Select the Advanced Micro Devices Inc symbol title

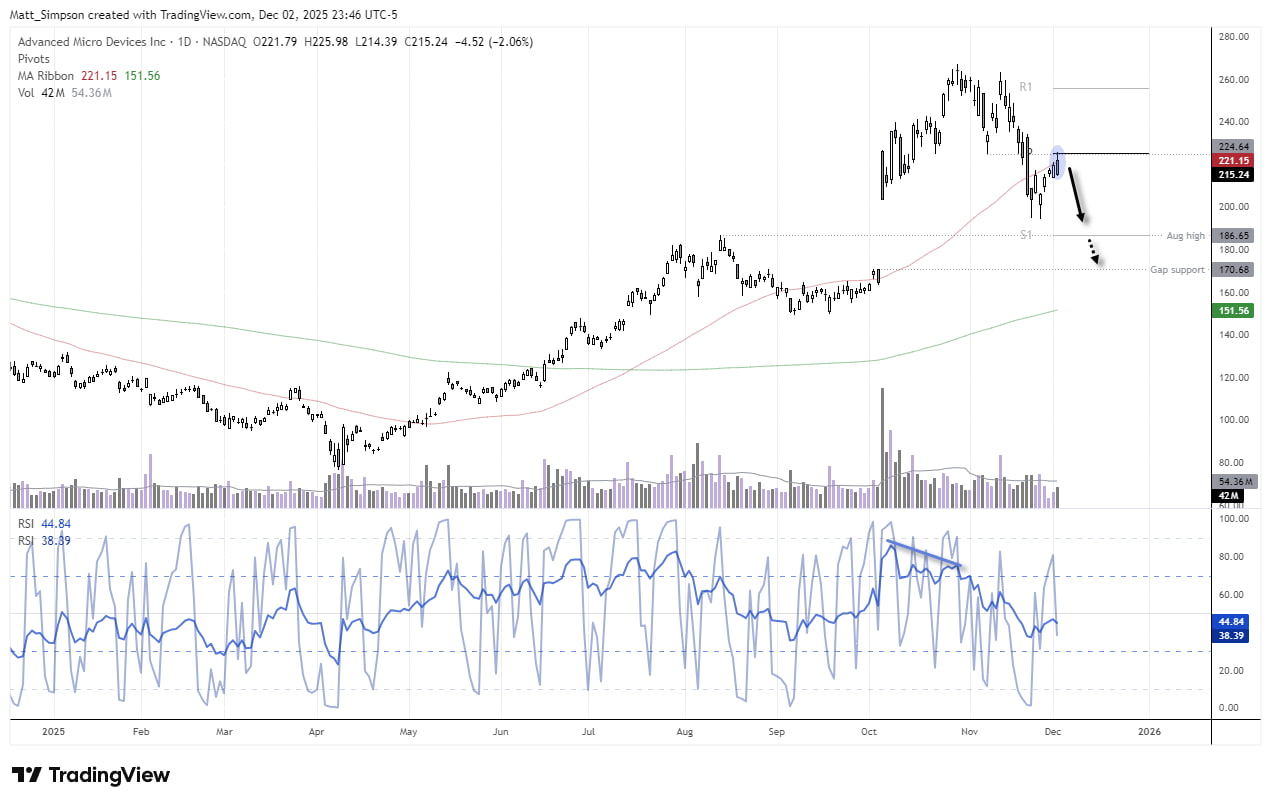(x=90, y=42)
